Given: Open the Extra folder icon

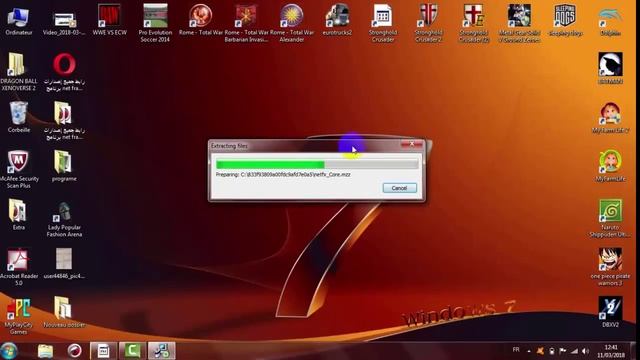Looking at the screenshot, I should [18, 214].
